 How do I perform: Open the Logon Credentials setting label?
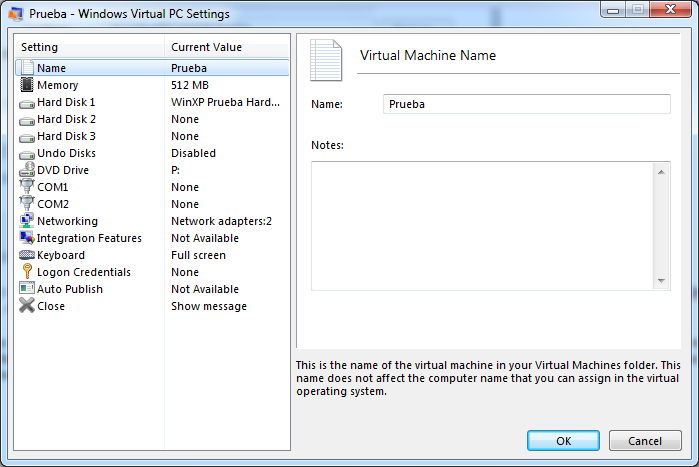click(x=84, y=272)
